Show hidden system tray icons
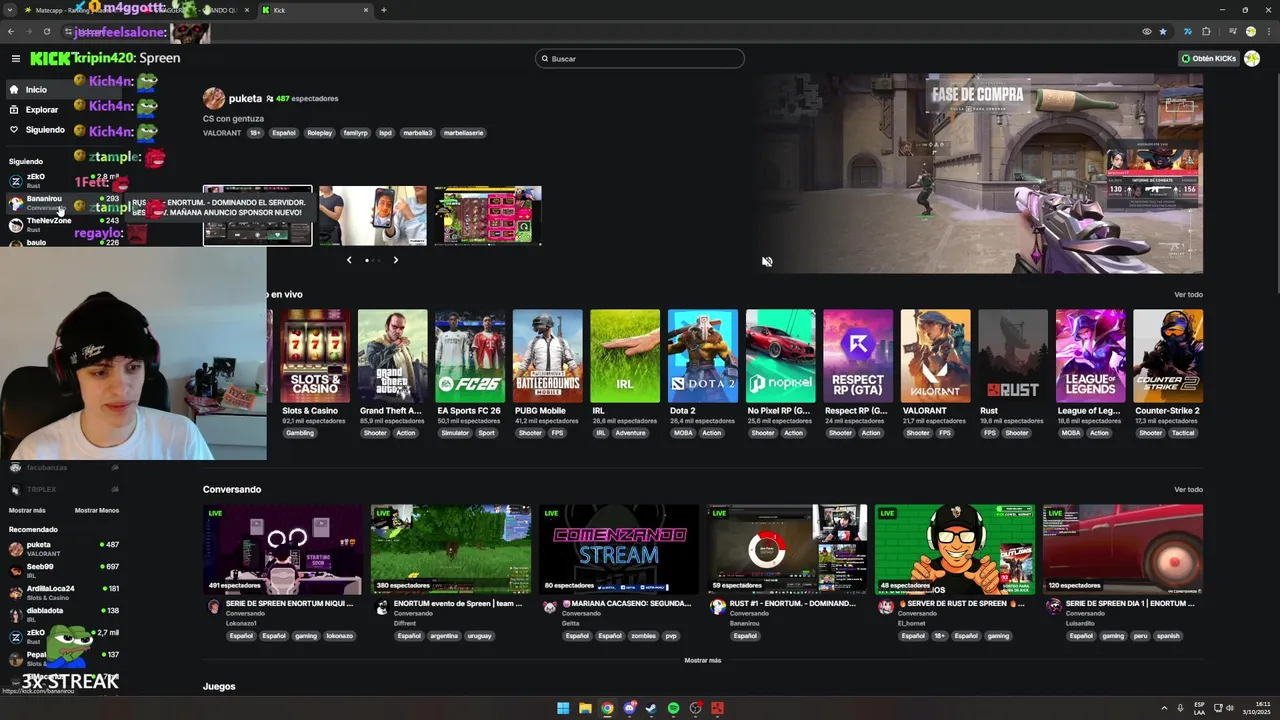The width and height of the screenshot is (1280, 720). click(1166, 708)
